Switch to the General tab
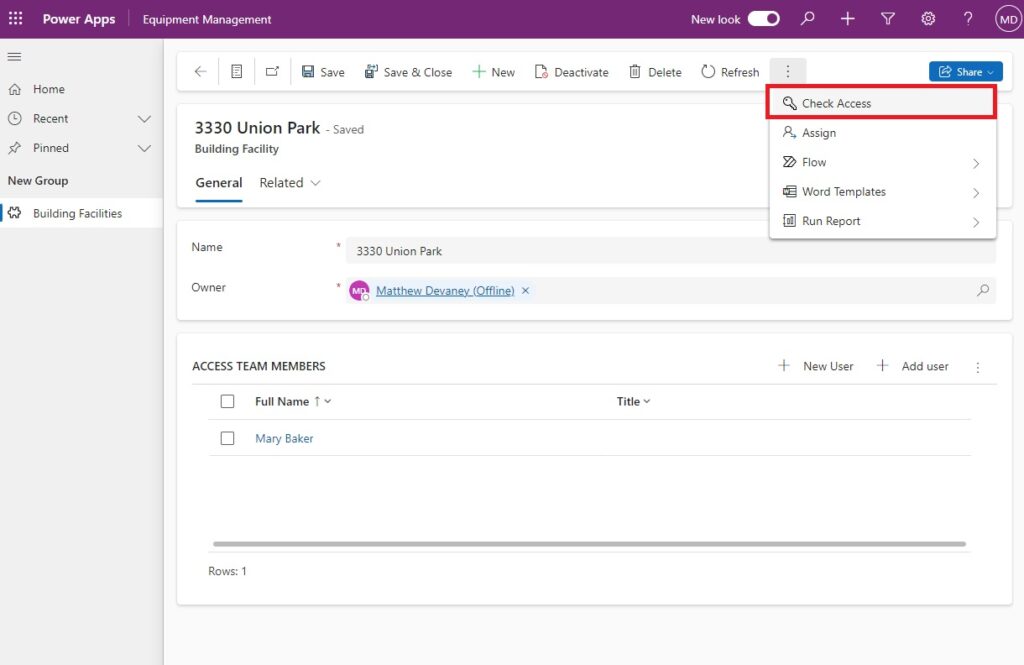1024x665 pixels. 218,183
